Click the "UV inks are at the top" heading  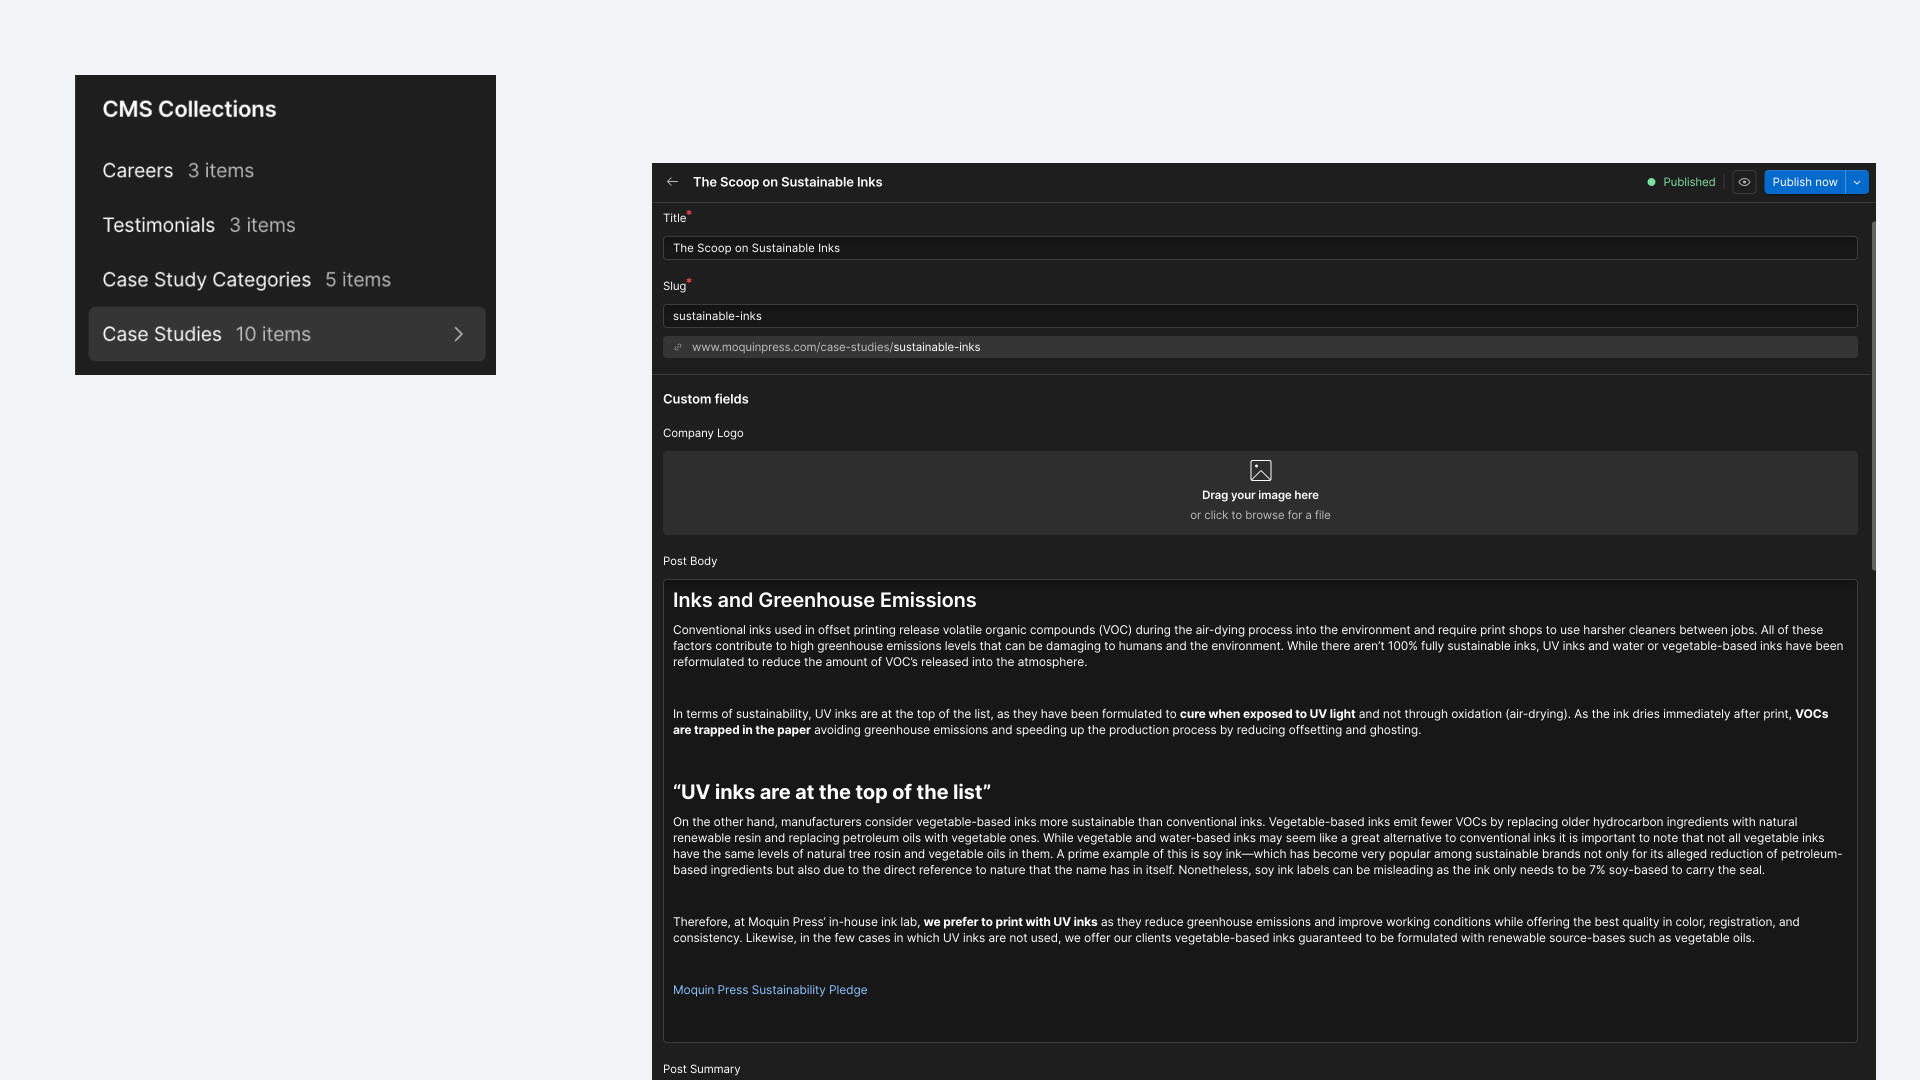coord(831,792)
